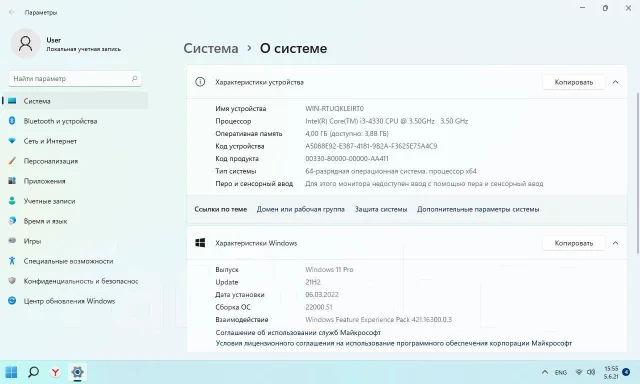Viewport: 640px width, 384px height.
Task: Open Соглашение об использовании служб Майкрософт
Action: point(298,333)
